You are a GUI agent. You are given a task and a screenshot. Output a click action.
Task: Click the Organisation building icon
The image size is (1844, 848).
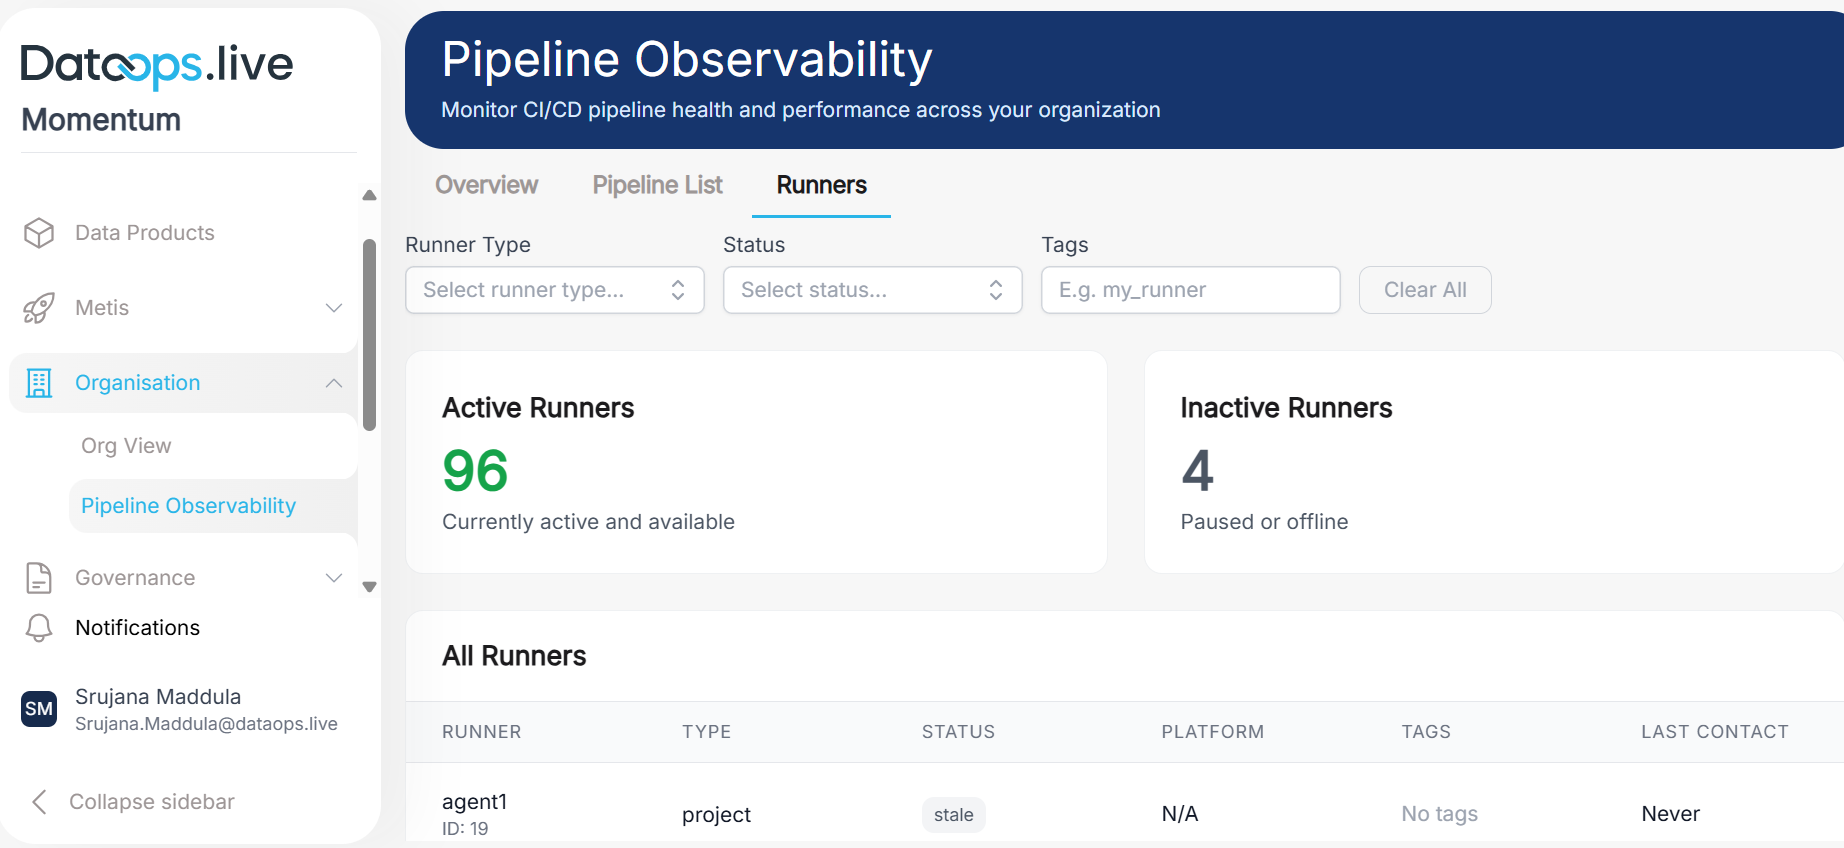(x=39, y=383)
